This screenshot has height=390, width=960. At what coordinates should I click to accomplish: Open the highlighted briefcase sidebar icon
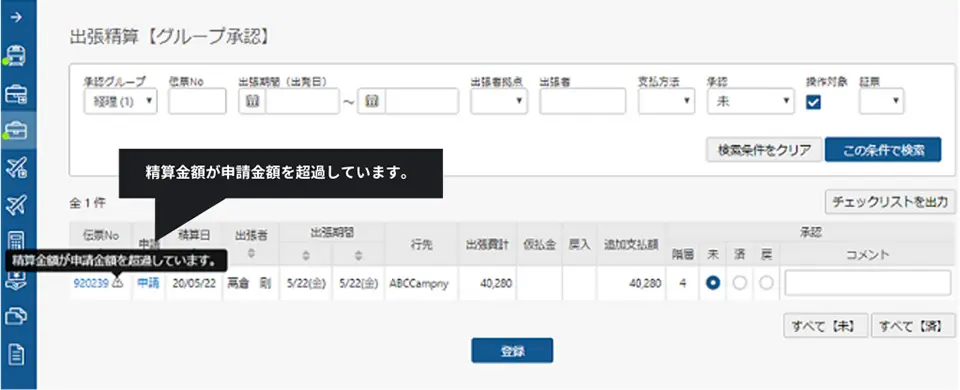(x=17, y=131)
